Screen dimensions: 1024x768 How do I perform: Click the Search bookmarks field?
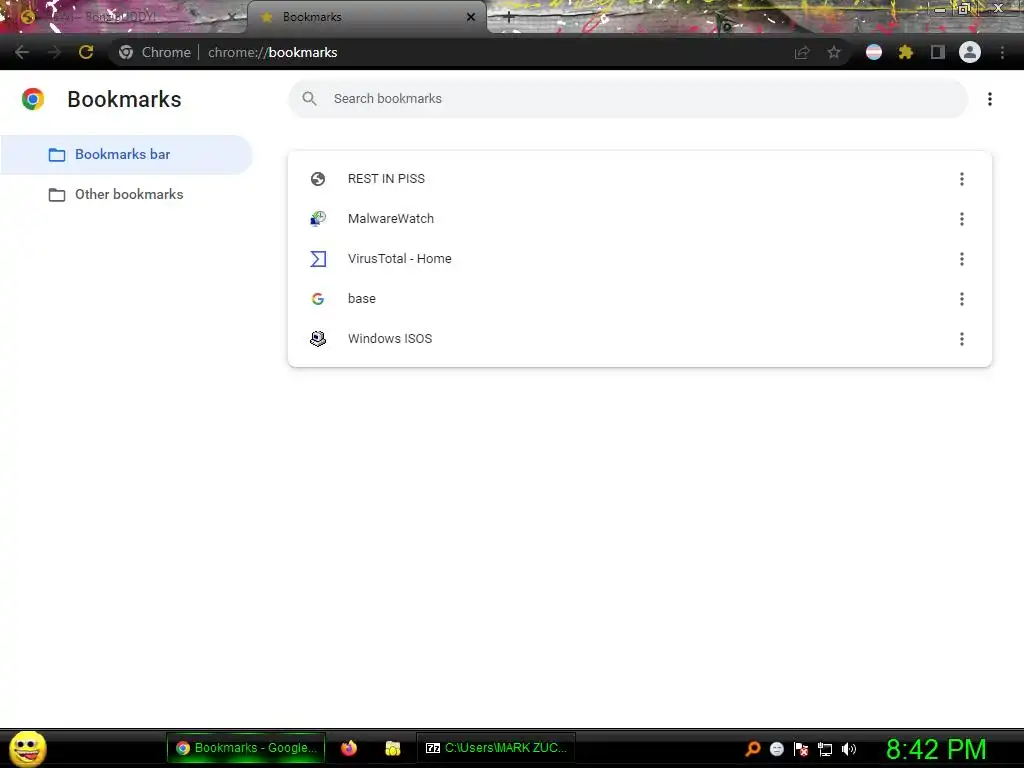click(628, 99)
